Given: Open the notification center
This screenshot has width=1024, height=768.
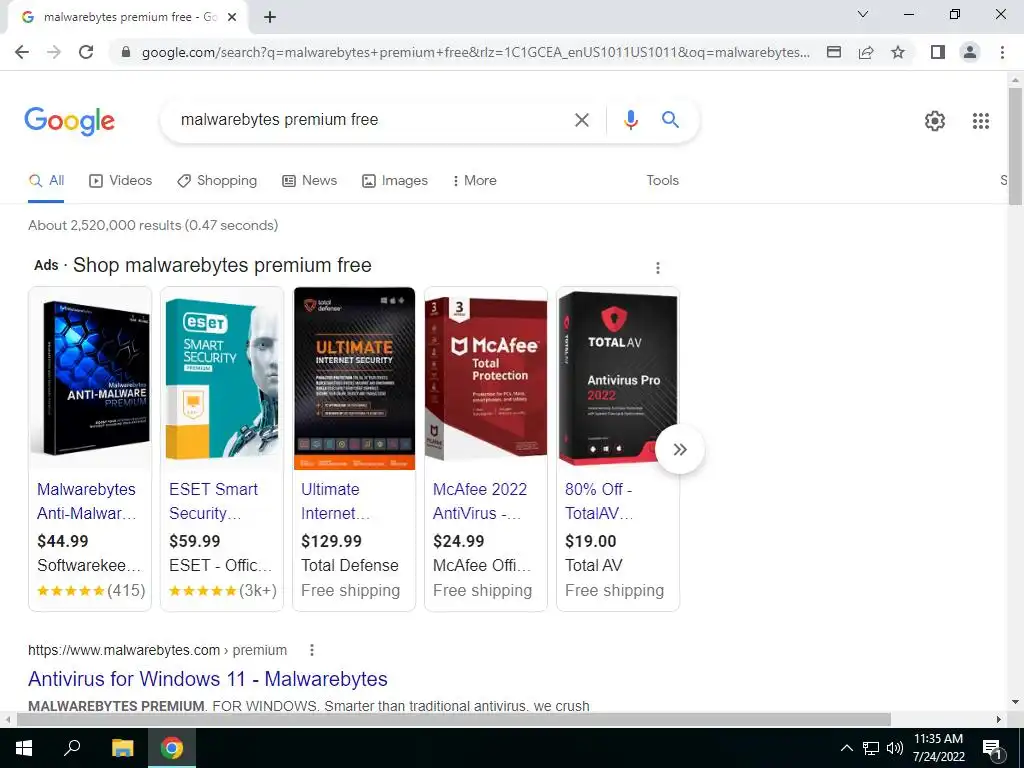Looking at the screenshot, I should [992, 749].
